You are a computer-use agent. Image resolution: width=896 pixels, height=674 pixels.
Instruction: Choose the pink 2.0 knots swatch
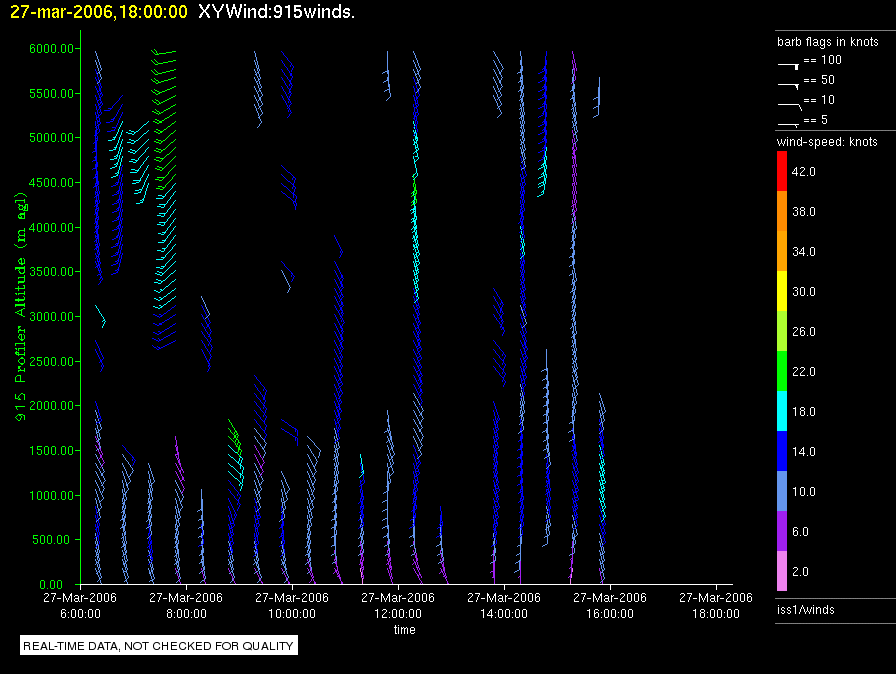pyautogui.click(x=783, y=571)
